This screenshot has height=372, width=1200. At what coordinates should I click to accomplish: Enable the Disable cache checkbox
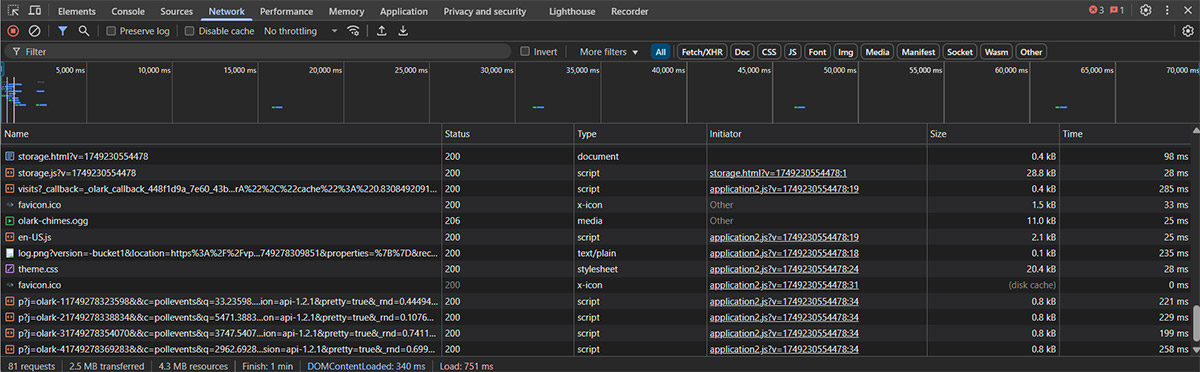coord(190,31)
